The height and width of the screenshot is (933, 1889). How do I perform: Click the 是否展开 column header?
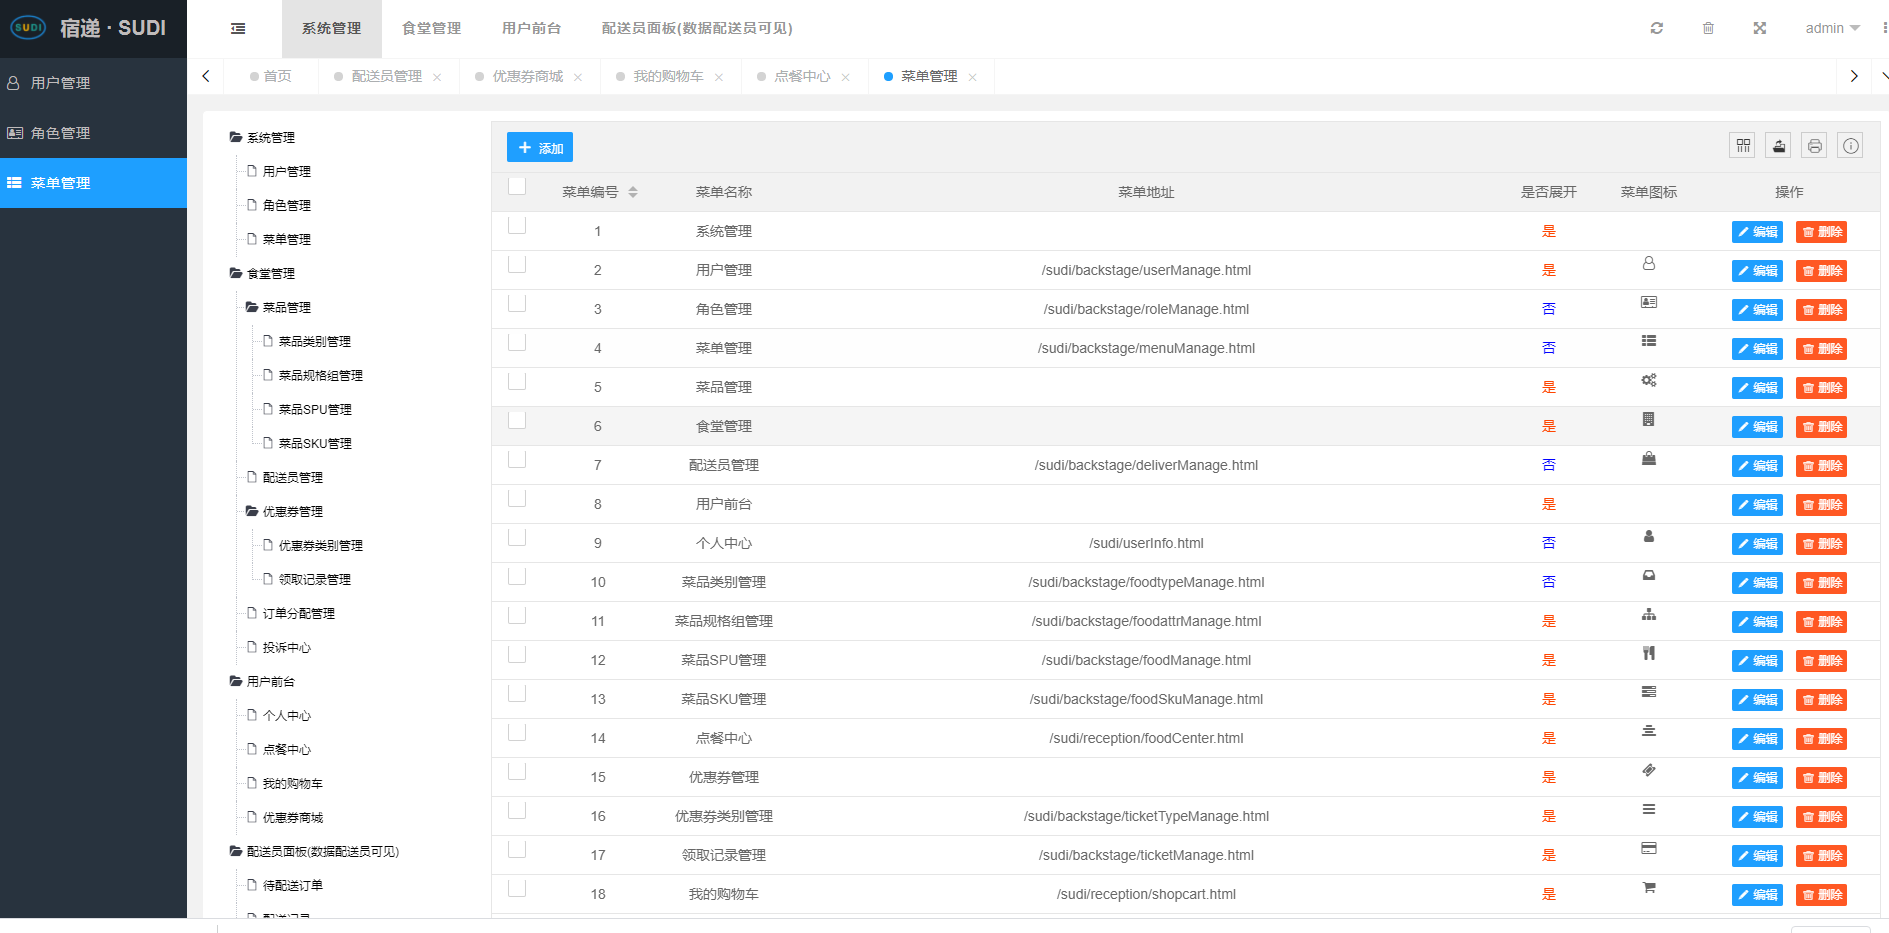coord(1548,192)
